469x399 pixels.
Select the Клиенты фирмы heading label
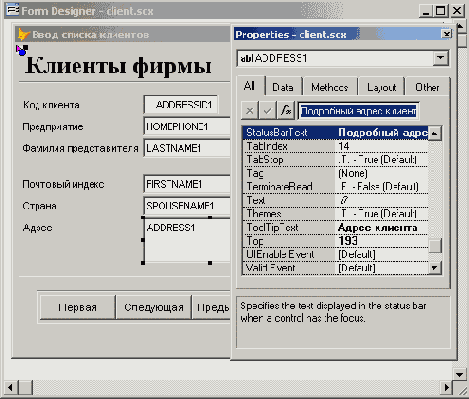118,65
